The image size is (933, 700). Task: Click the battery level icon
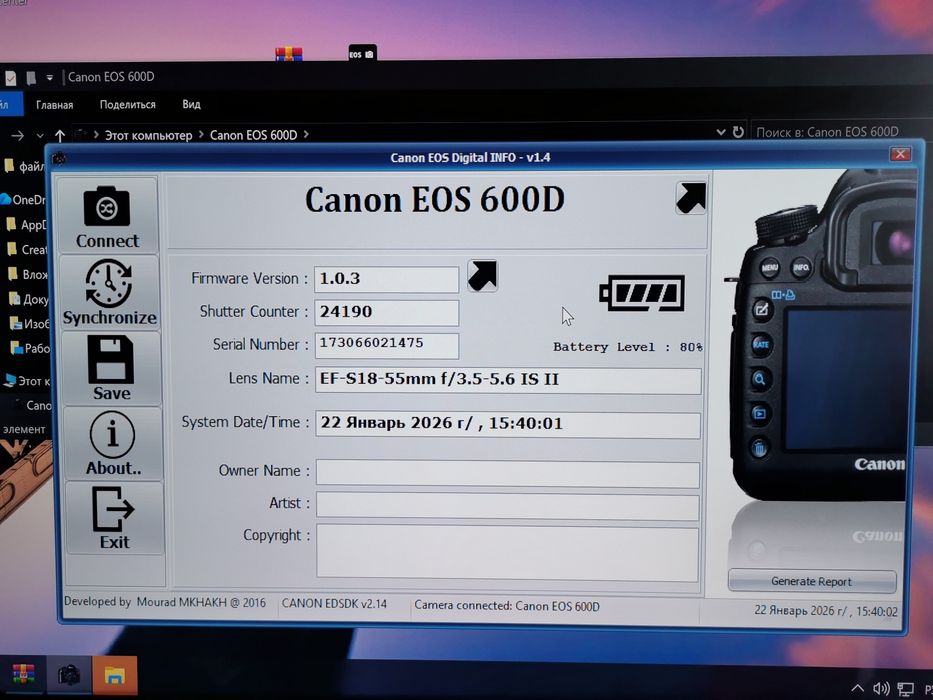point(642,293)
